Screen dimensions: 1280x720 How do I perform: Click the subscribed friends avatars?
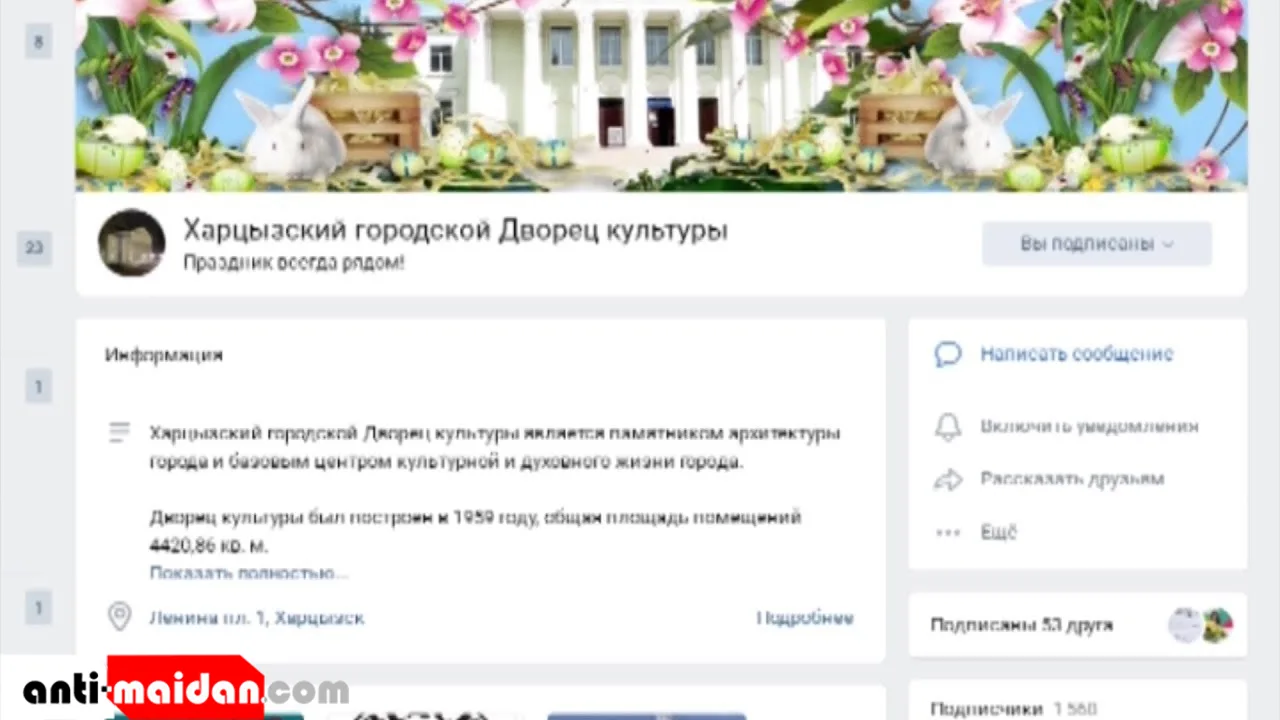pos(1200,625)
